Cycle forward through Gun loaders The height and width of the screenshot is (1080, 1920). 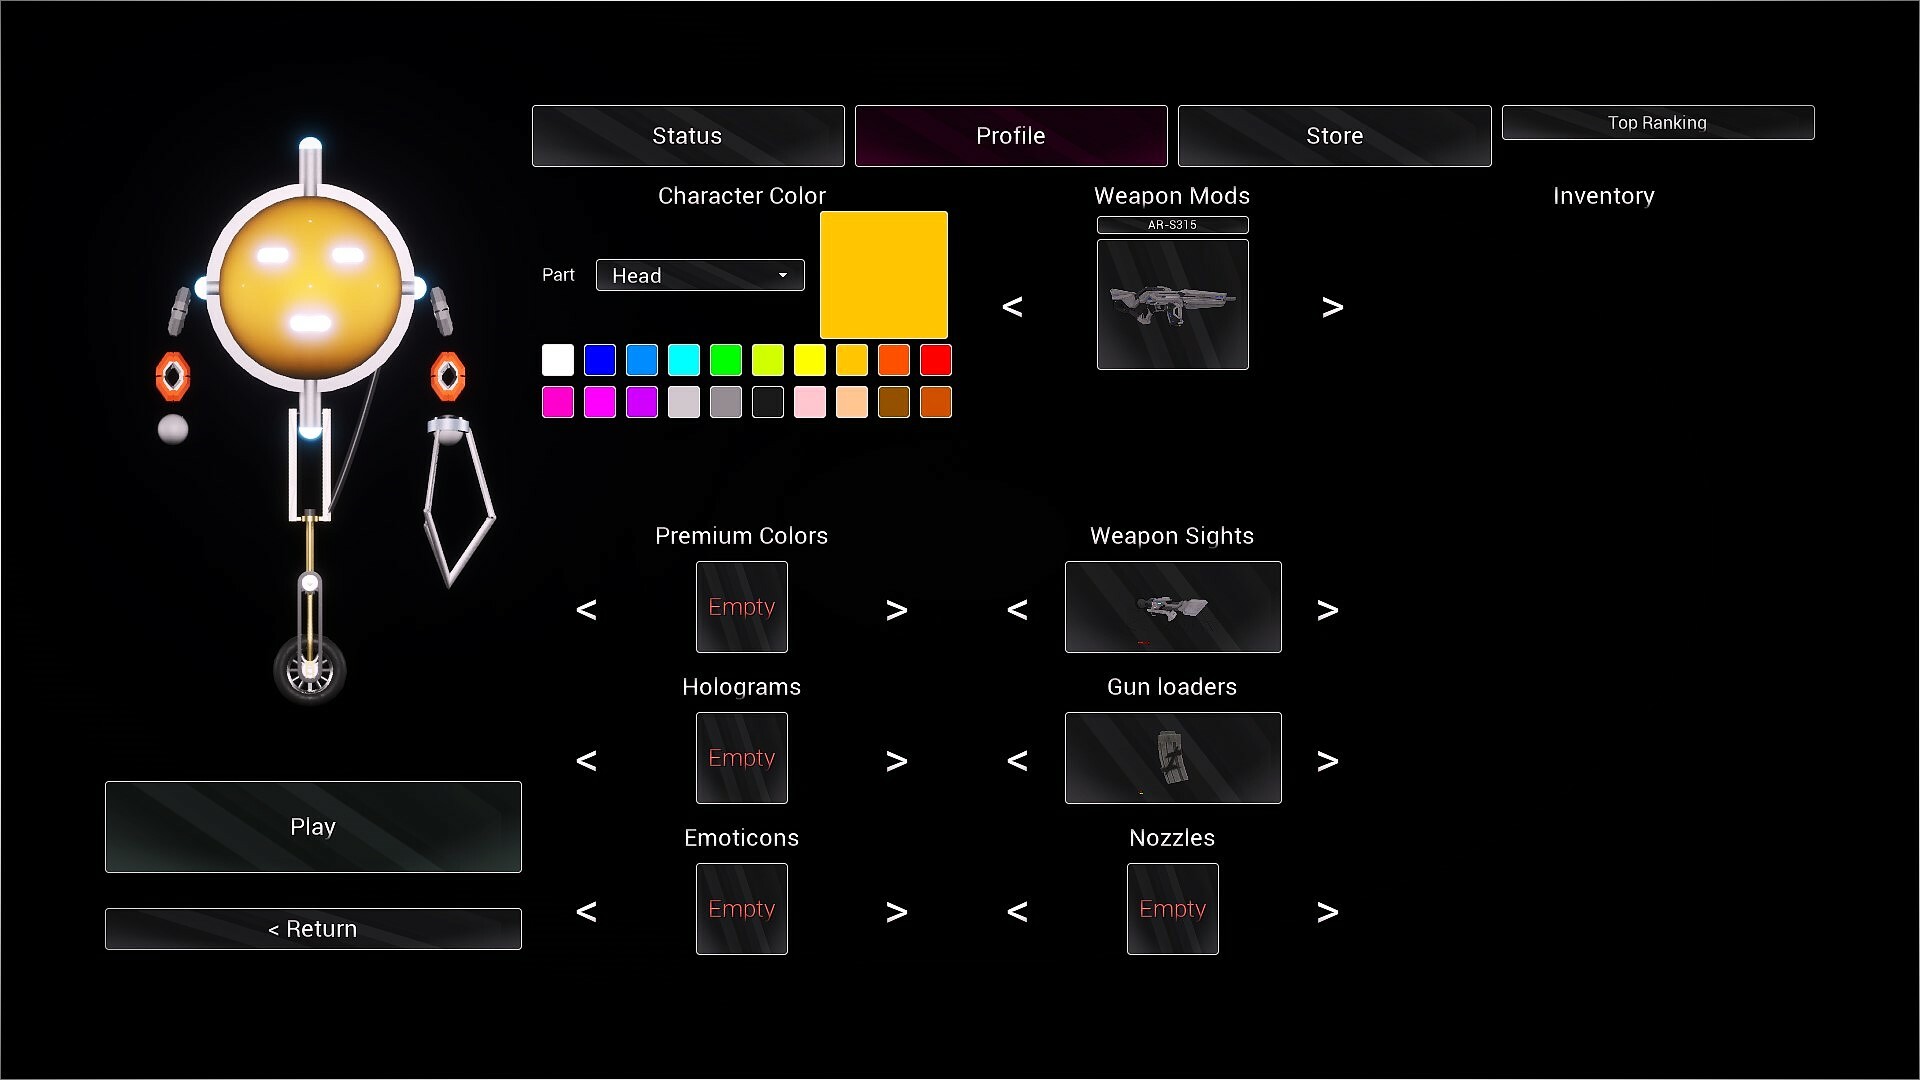[1328, 760]
